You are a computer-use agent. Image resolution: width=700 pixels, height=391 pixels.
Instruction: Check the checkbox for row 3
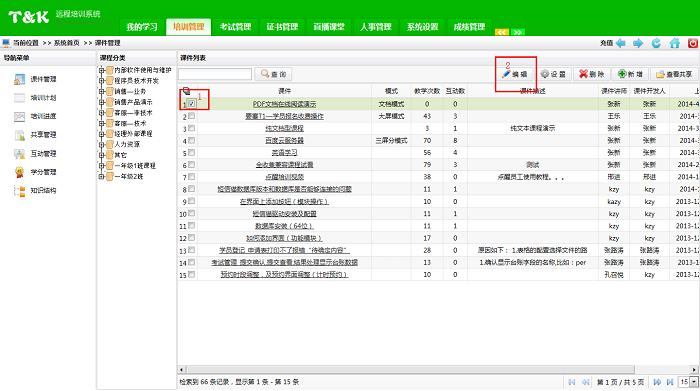tap(192, 128)
